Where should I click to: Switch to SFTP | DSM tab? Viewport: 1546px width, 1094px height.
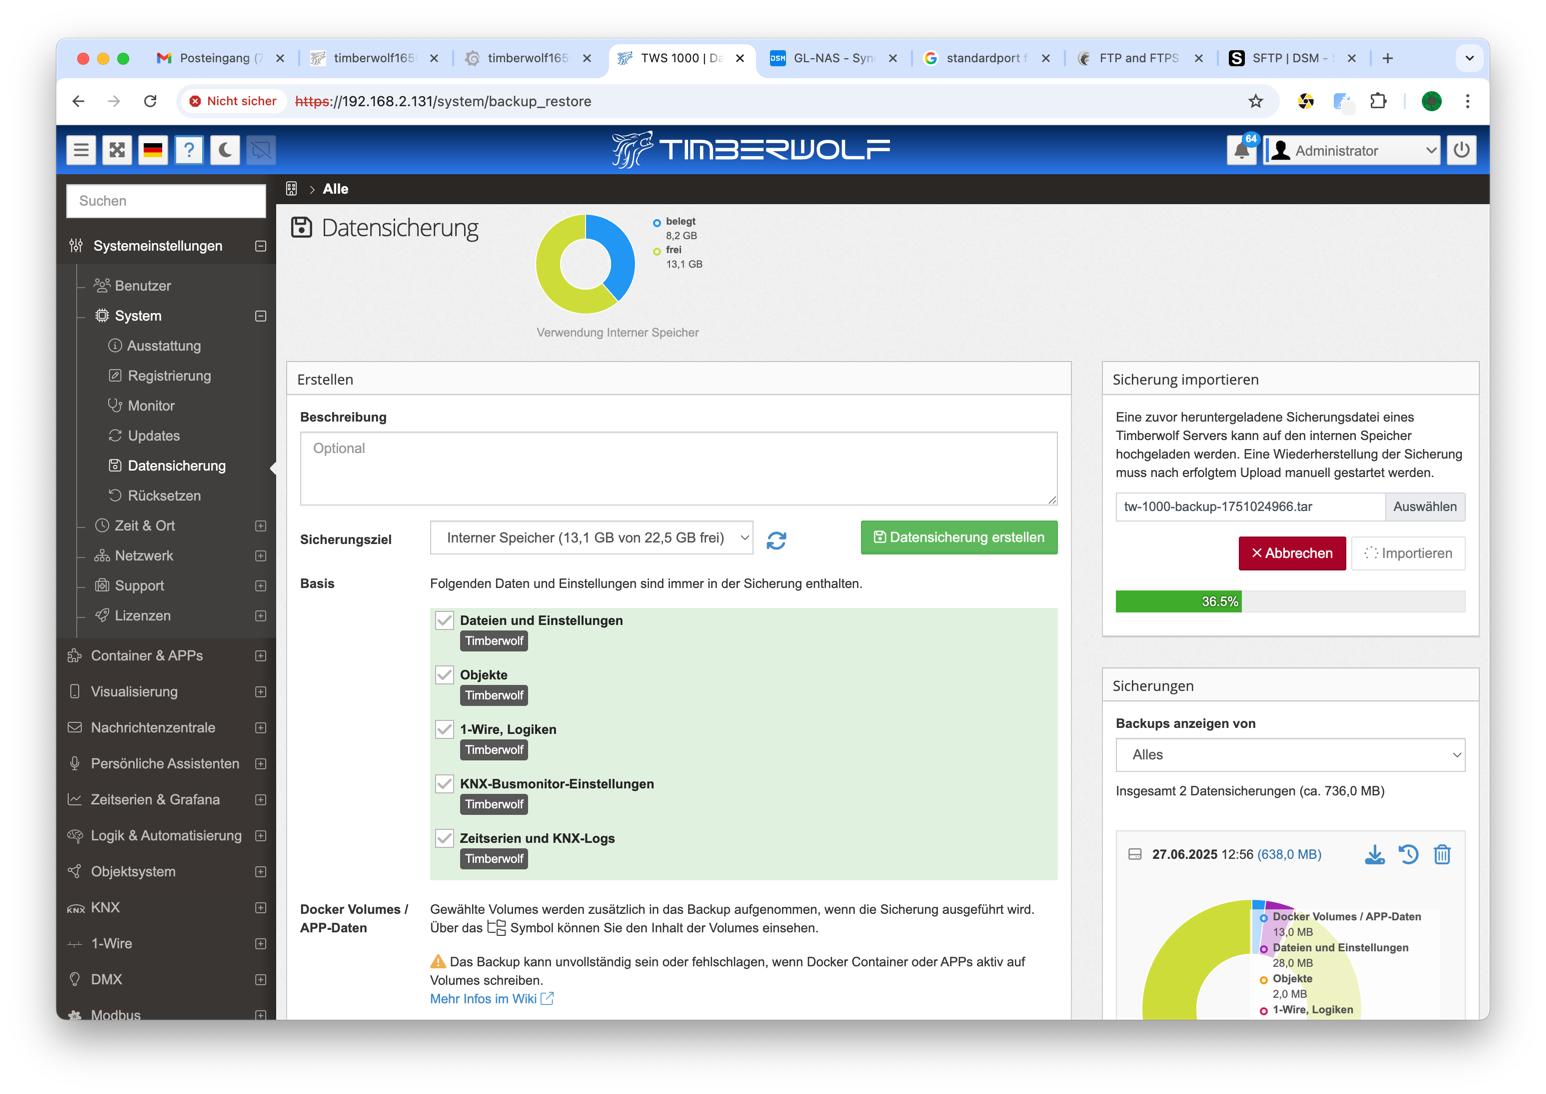[x=1292, y=58]
